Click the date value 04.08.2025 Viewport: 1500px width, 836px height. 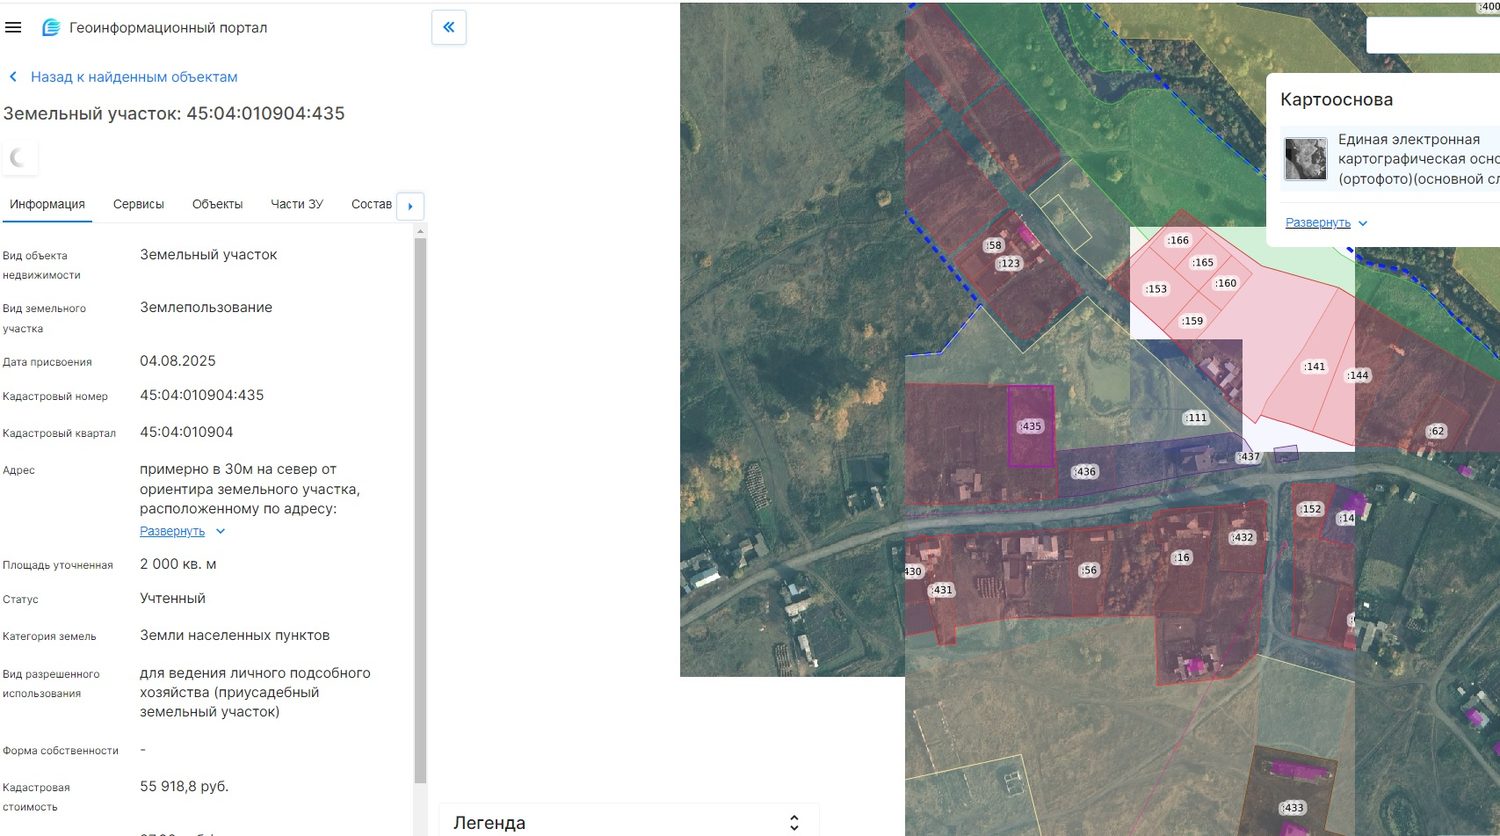click(178, 361)
